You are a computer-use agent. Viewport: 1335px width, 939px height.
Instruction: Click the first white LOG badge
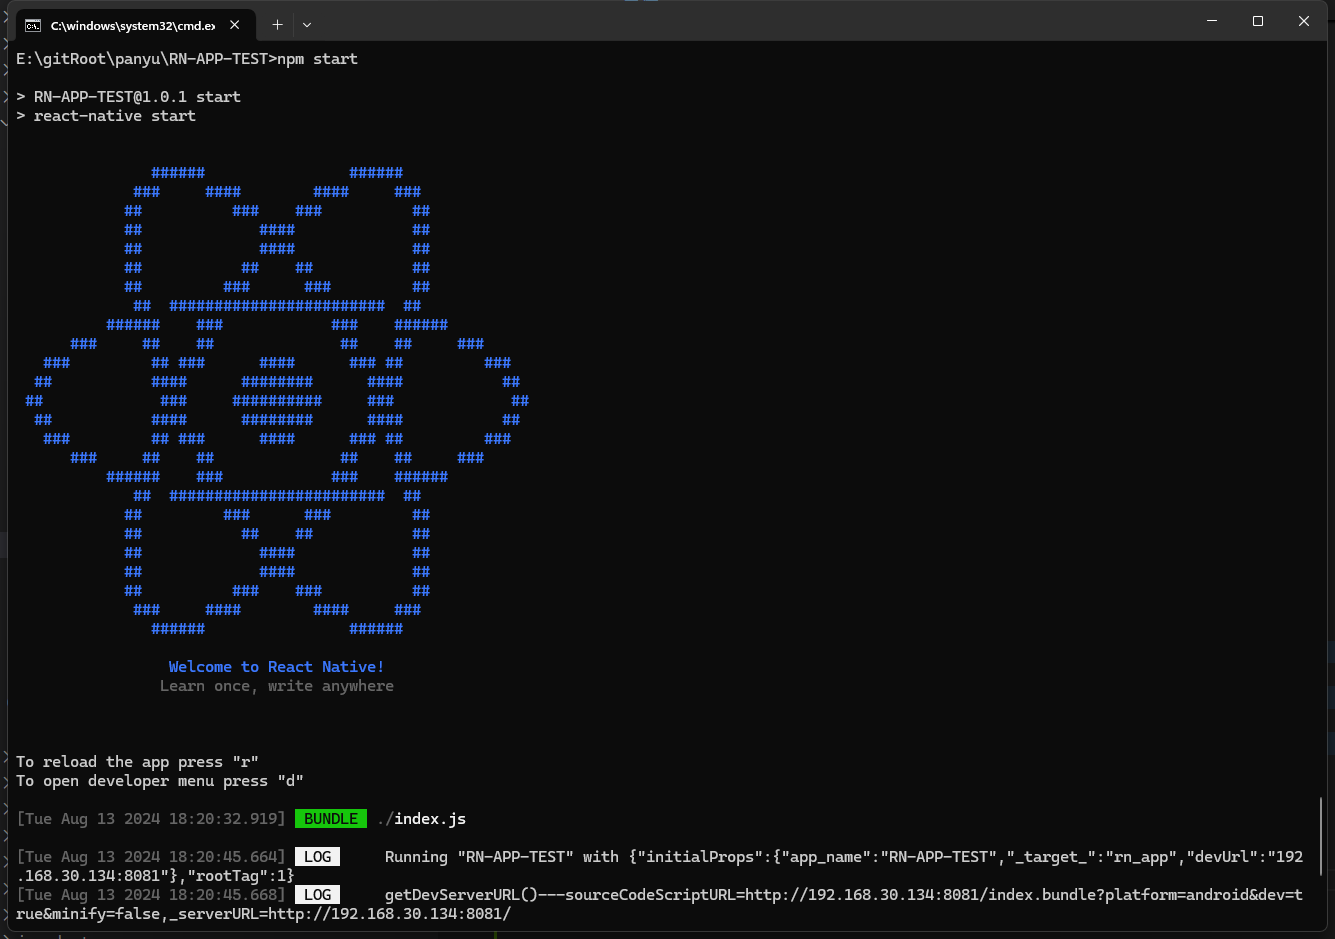pyautogui.click(x=317, y=857)
